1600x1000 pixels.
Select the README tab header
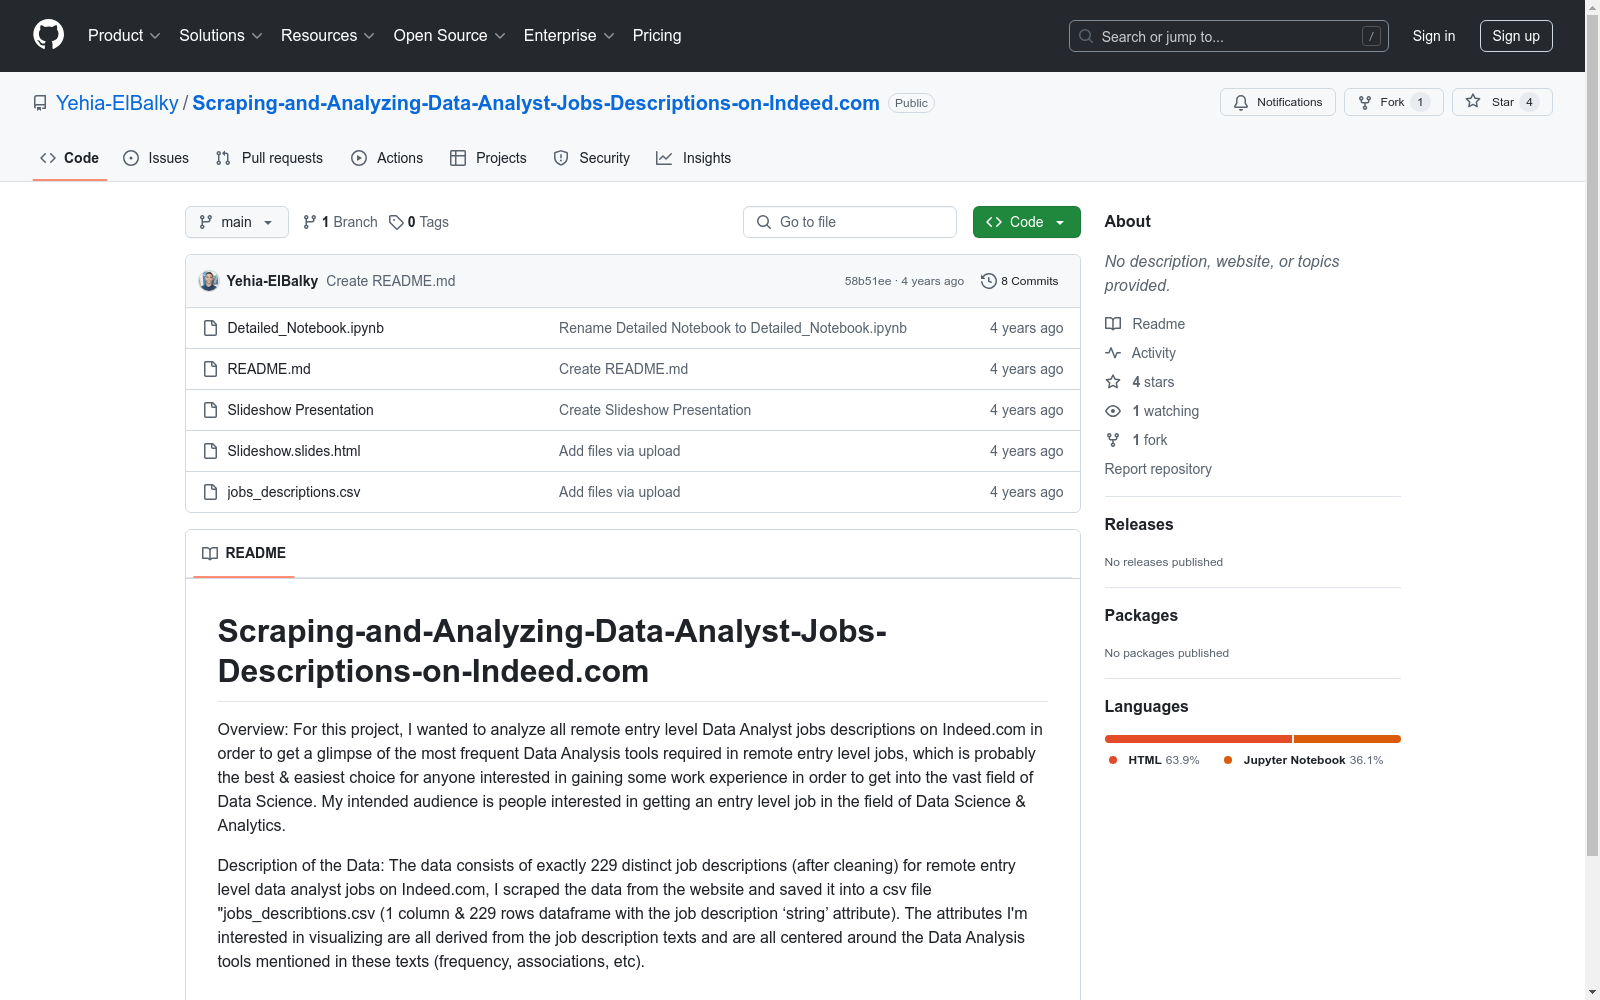[x=244, y=553]
